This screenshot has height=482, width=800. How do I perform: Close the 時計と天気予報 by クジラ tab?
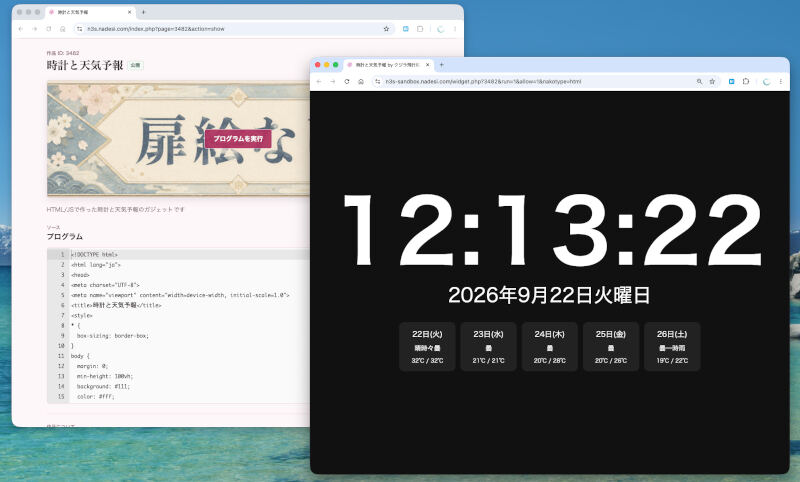428,65
